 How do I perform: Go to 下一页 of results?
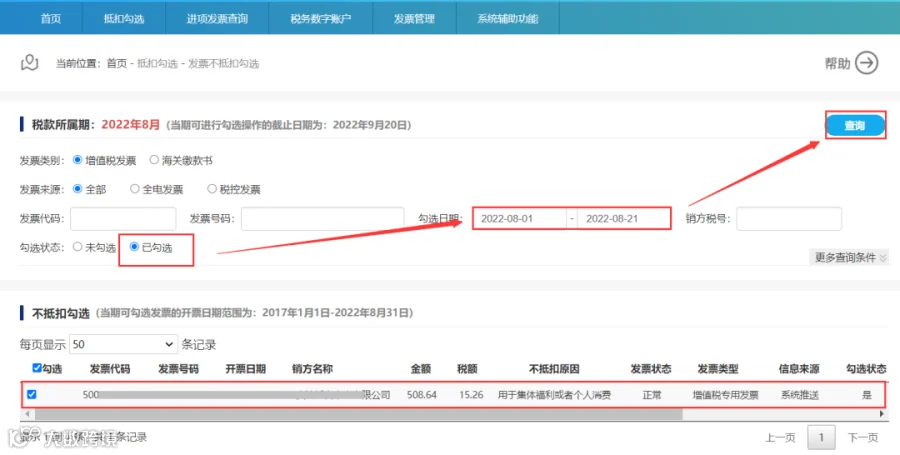coord(863,438)
